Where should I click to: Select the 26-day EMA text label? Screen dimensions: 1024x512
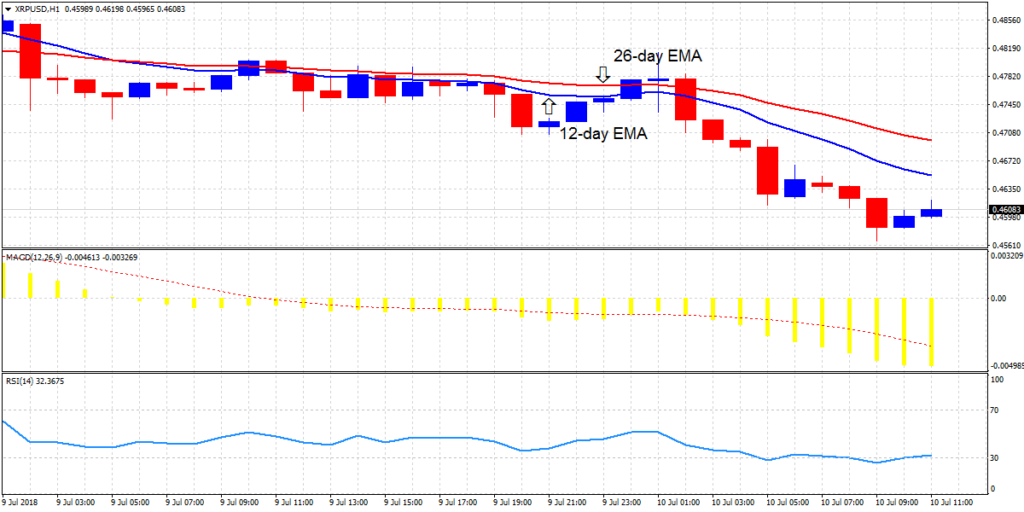(657, 57)
